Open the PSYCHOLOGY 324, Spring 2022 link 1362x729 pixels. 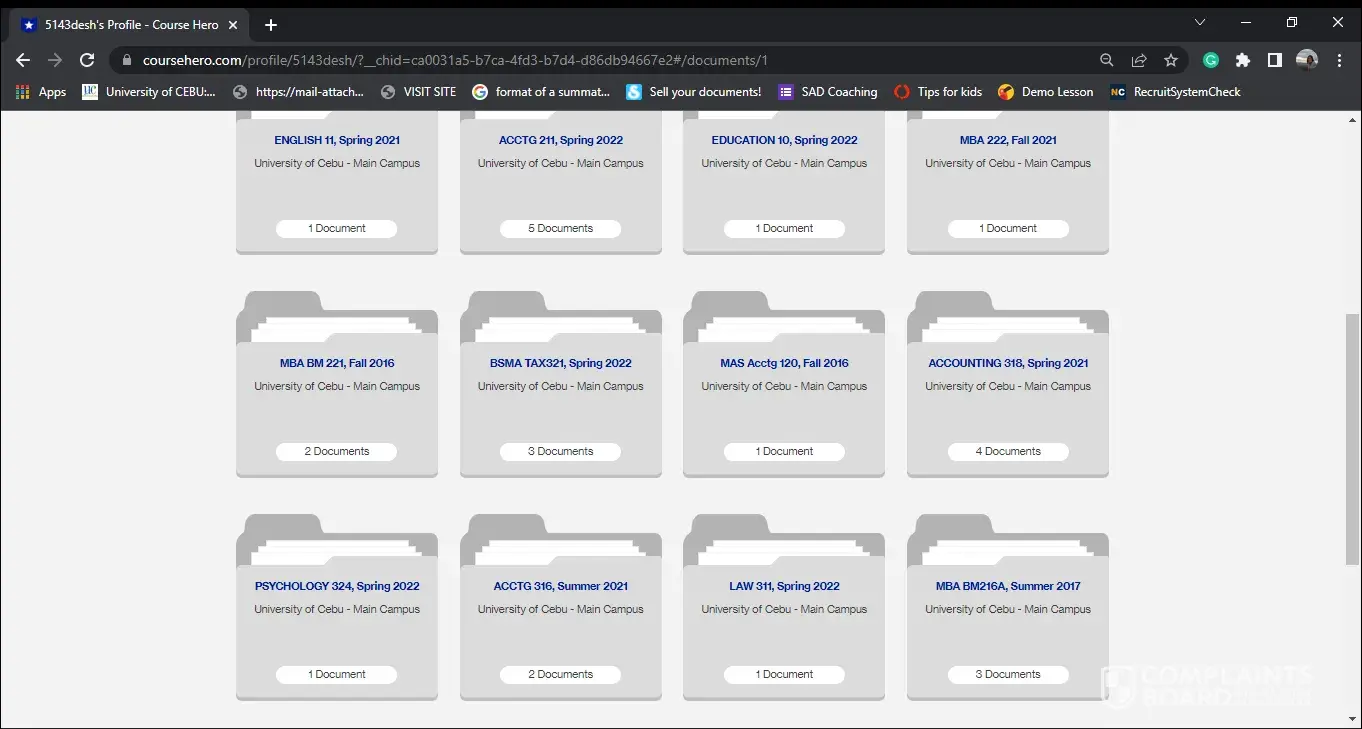click(x=337, y=586)
